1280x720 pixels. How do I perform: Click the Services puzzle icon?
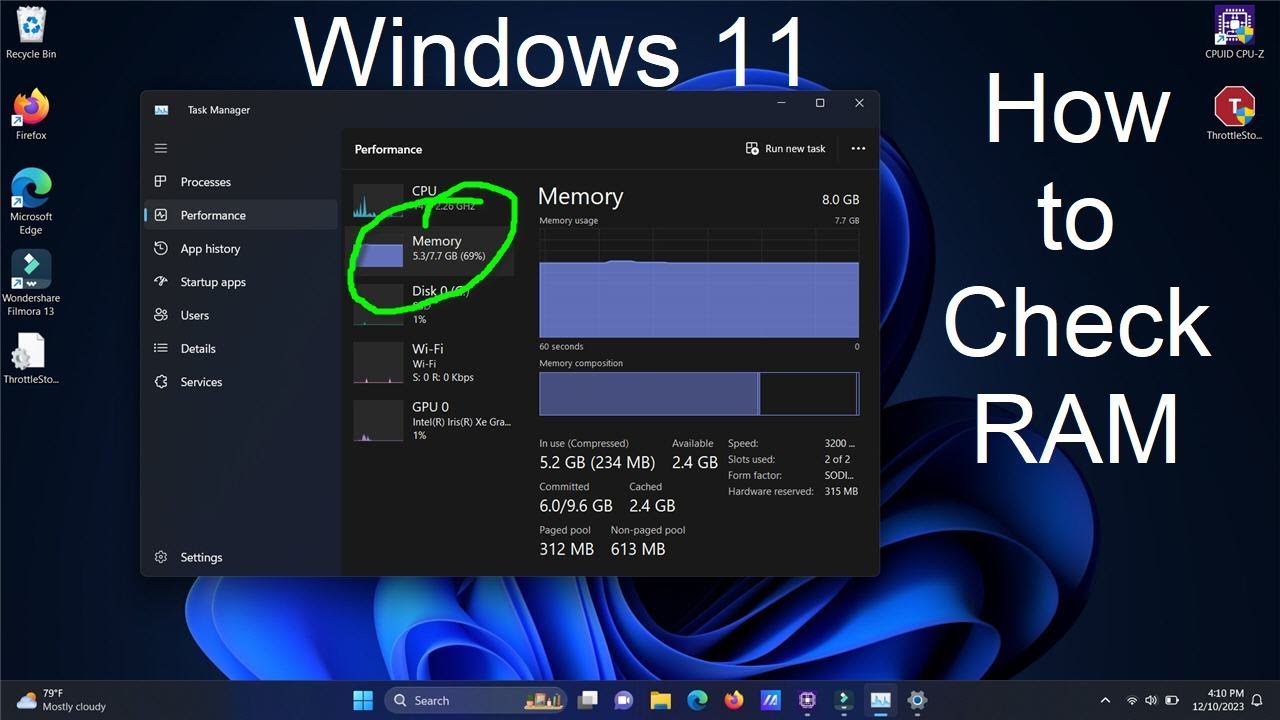161,382
